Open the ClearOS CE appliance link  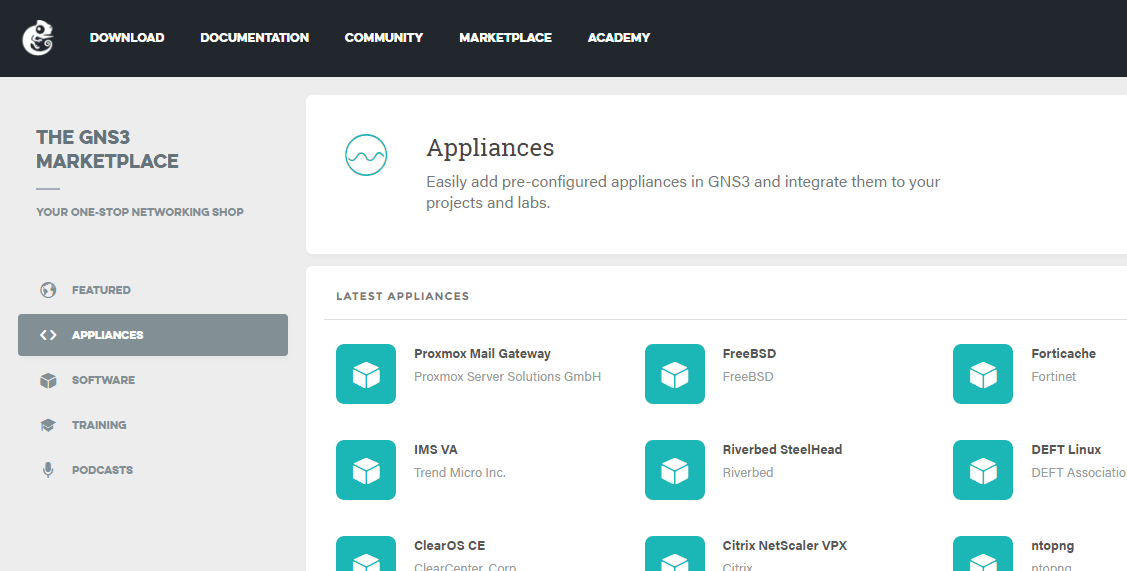pyautogui.click(x=449, y=546)
